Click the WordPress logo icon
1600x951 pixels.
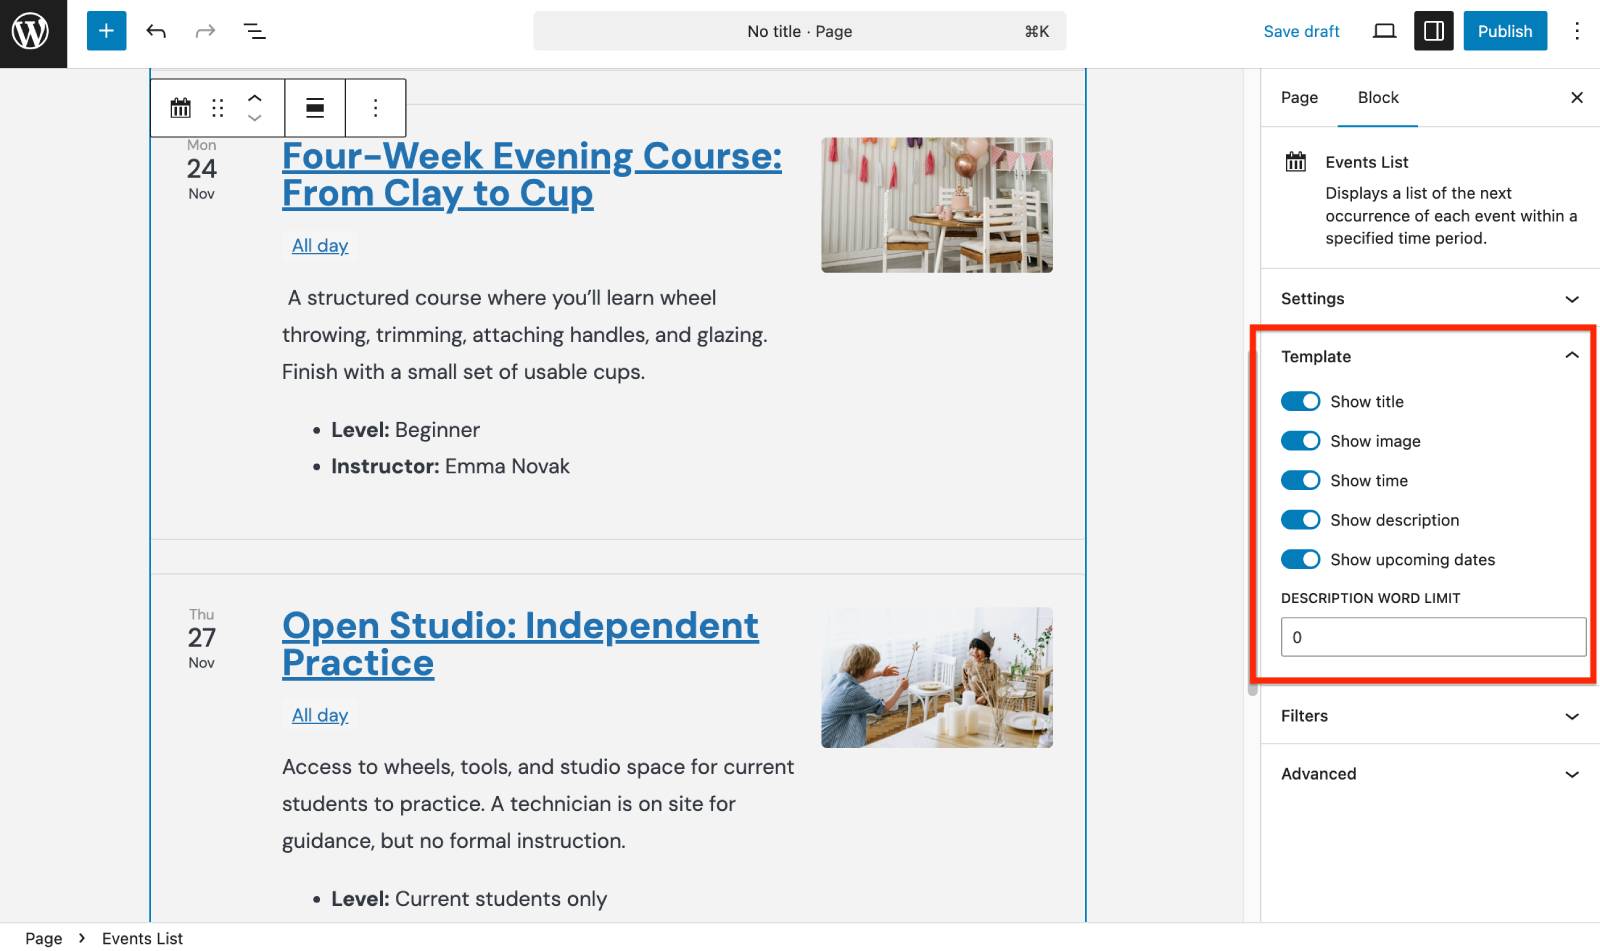pos(31,32)
